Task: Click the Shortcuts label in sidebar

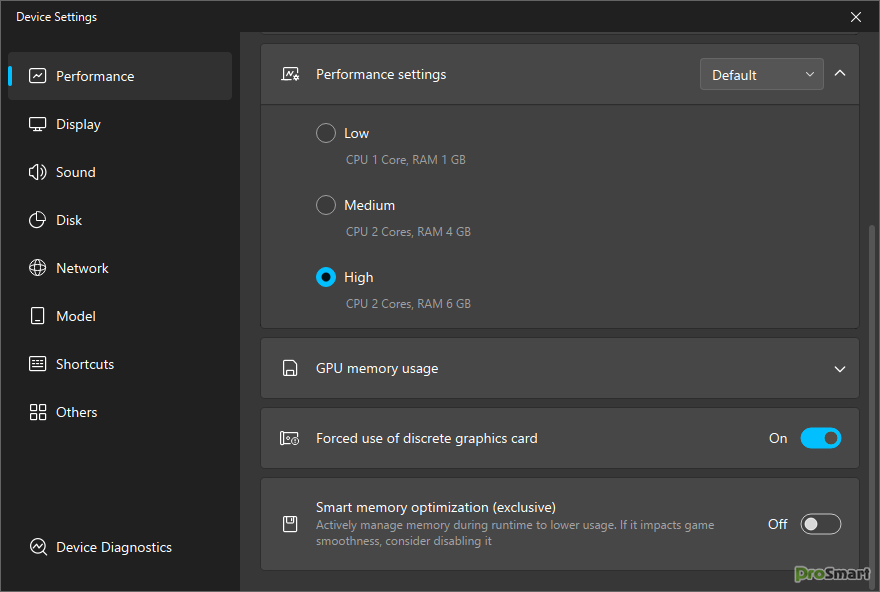Action: 85,364
